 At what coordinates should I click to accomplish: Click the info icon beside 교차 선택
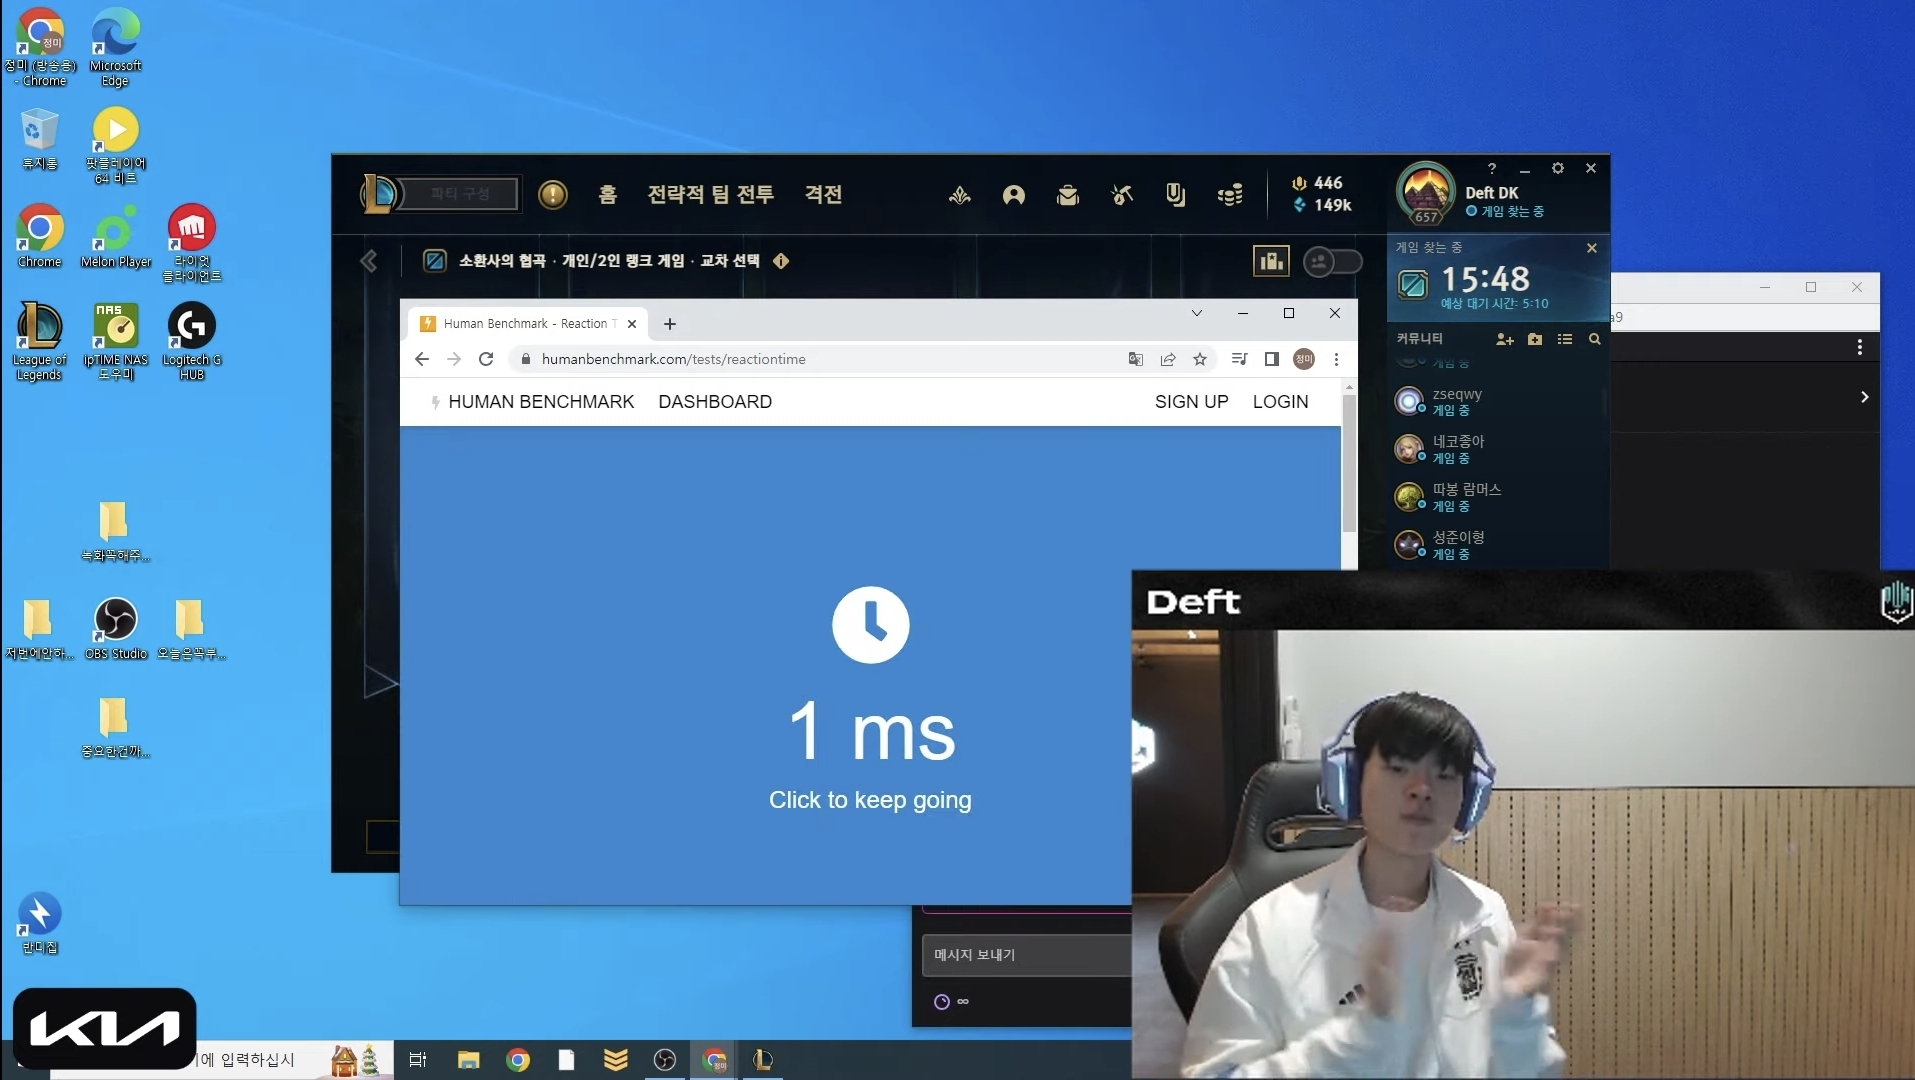point(781,261)
